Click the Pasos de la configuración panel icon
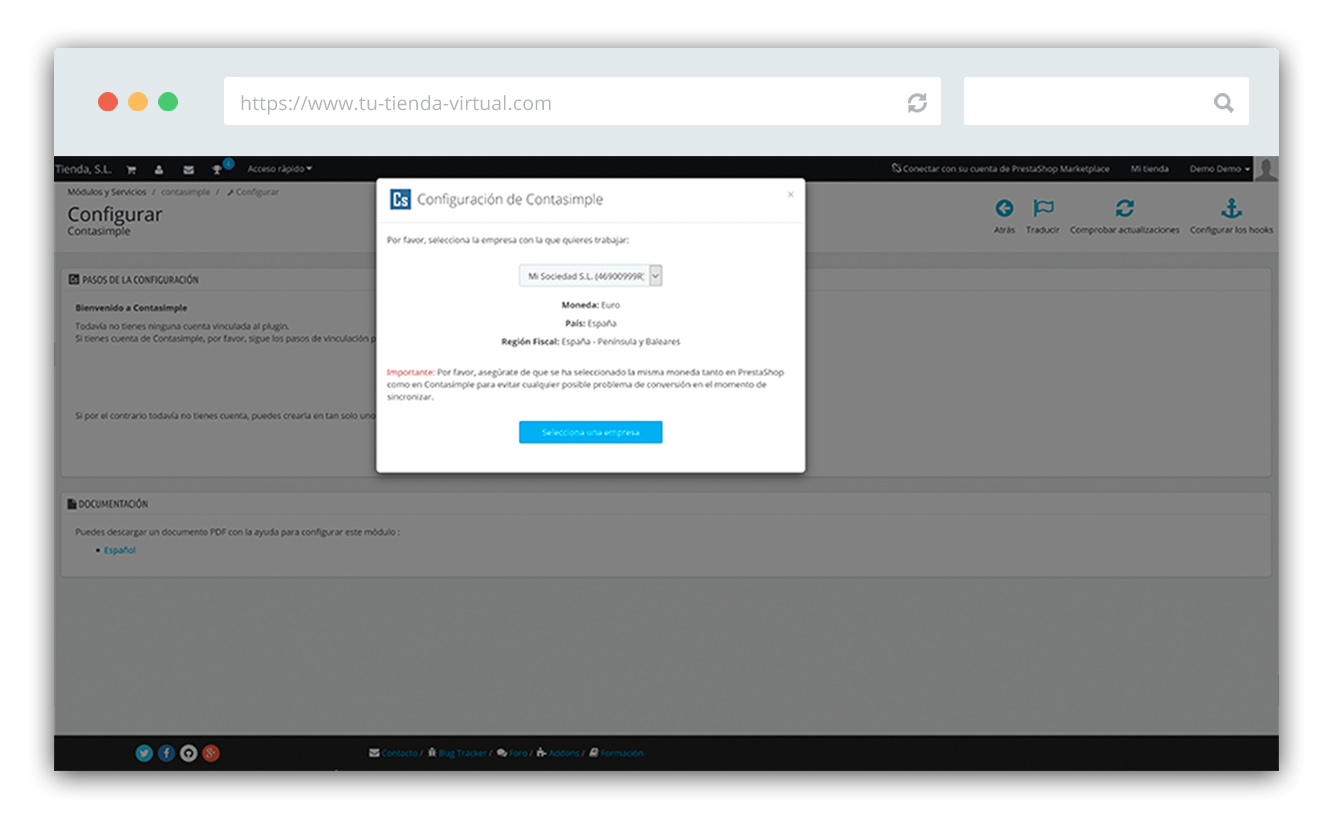The image size is (1326, 832). (x=73, y=280)
